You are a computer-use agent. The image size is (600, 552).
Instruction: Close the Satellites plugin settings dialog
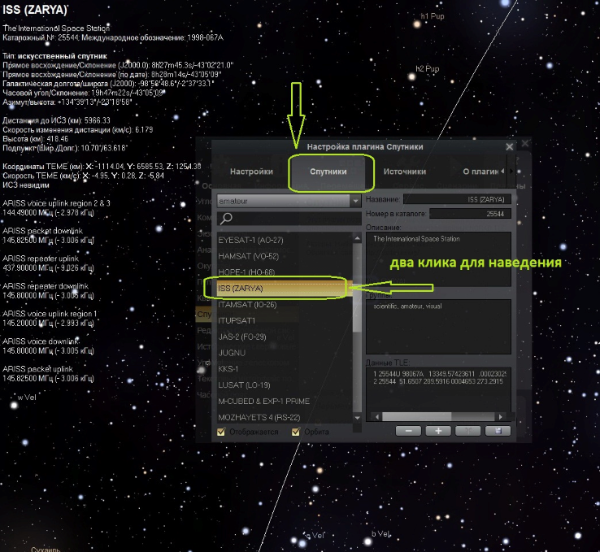tap(509, 147)
